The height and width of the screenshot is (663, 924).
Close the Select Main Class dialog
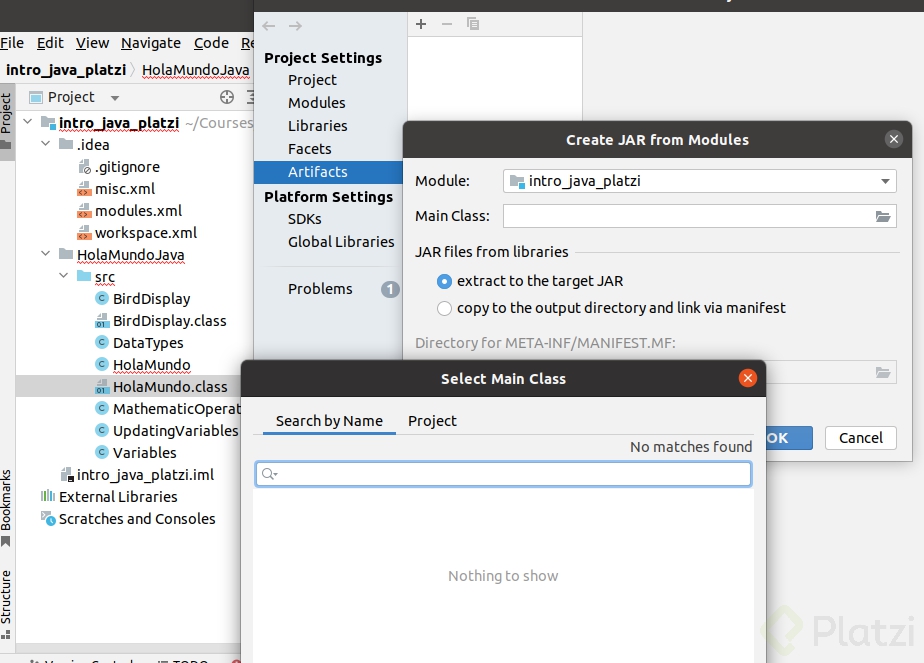click(748, 378)
